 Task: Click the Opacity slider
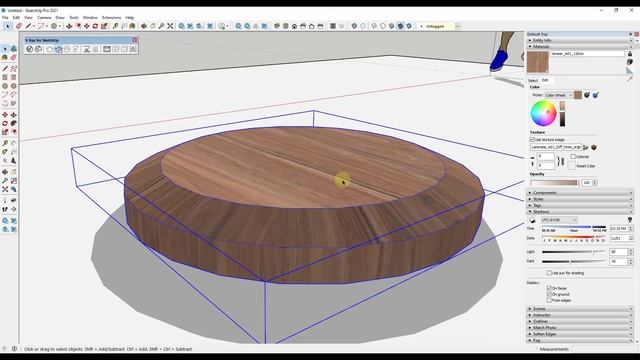(x=554, y=183)
